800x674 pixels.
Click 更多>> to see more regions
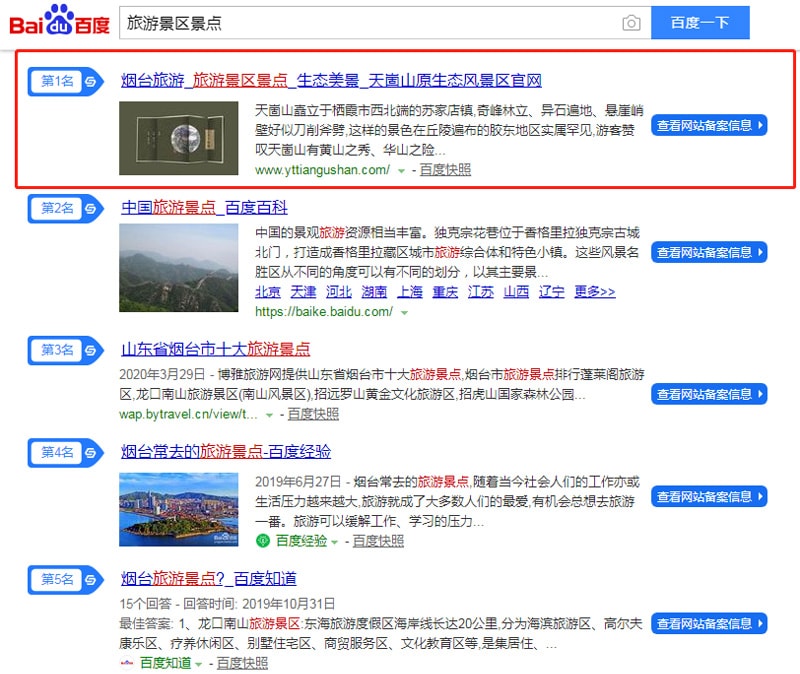click(x=594, y=292)
